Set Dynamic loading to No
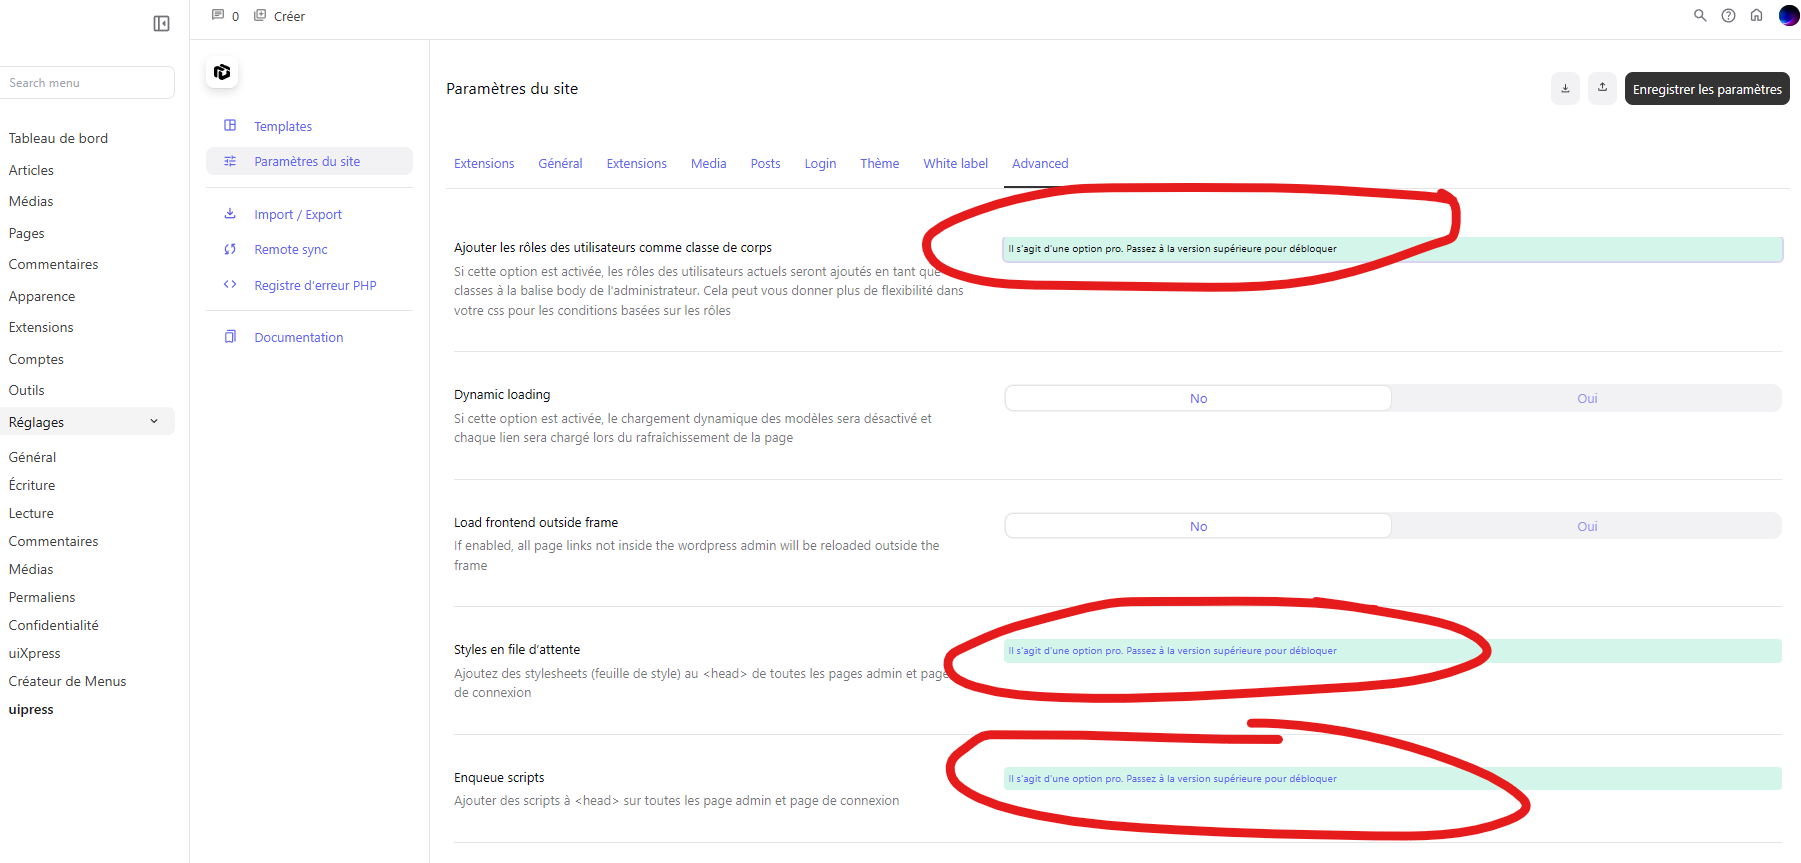This screenshot has height=863, width=1801. click(x=1198, y=398)
